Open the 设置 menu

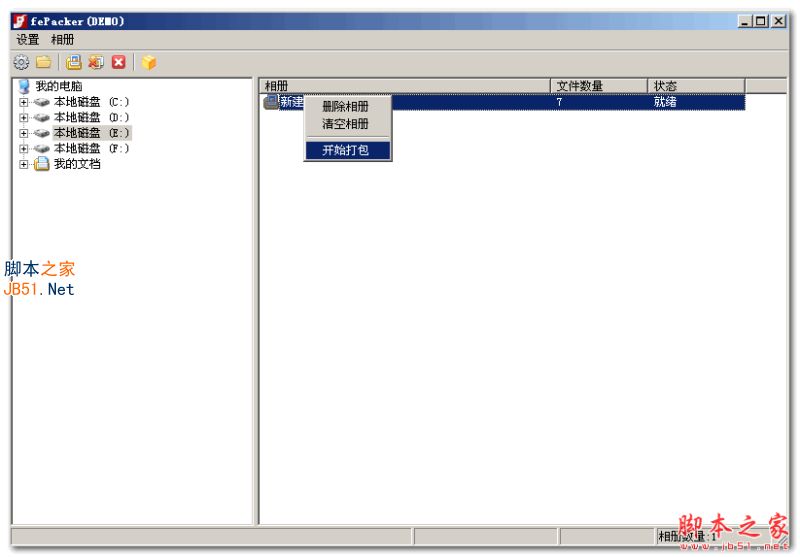tap(28, 40)
